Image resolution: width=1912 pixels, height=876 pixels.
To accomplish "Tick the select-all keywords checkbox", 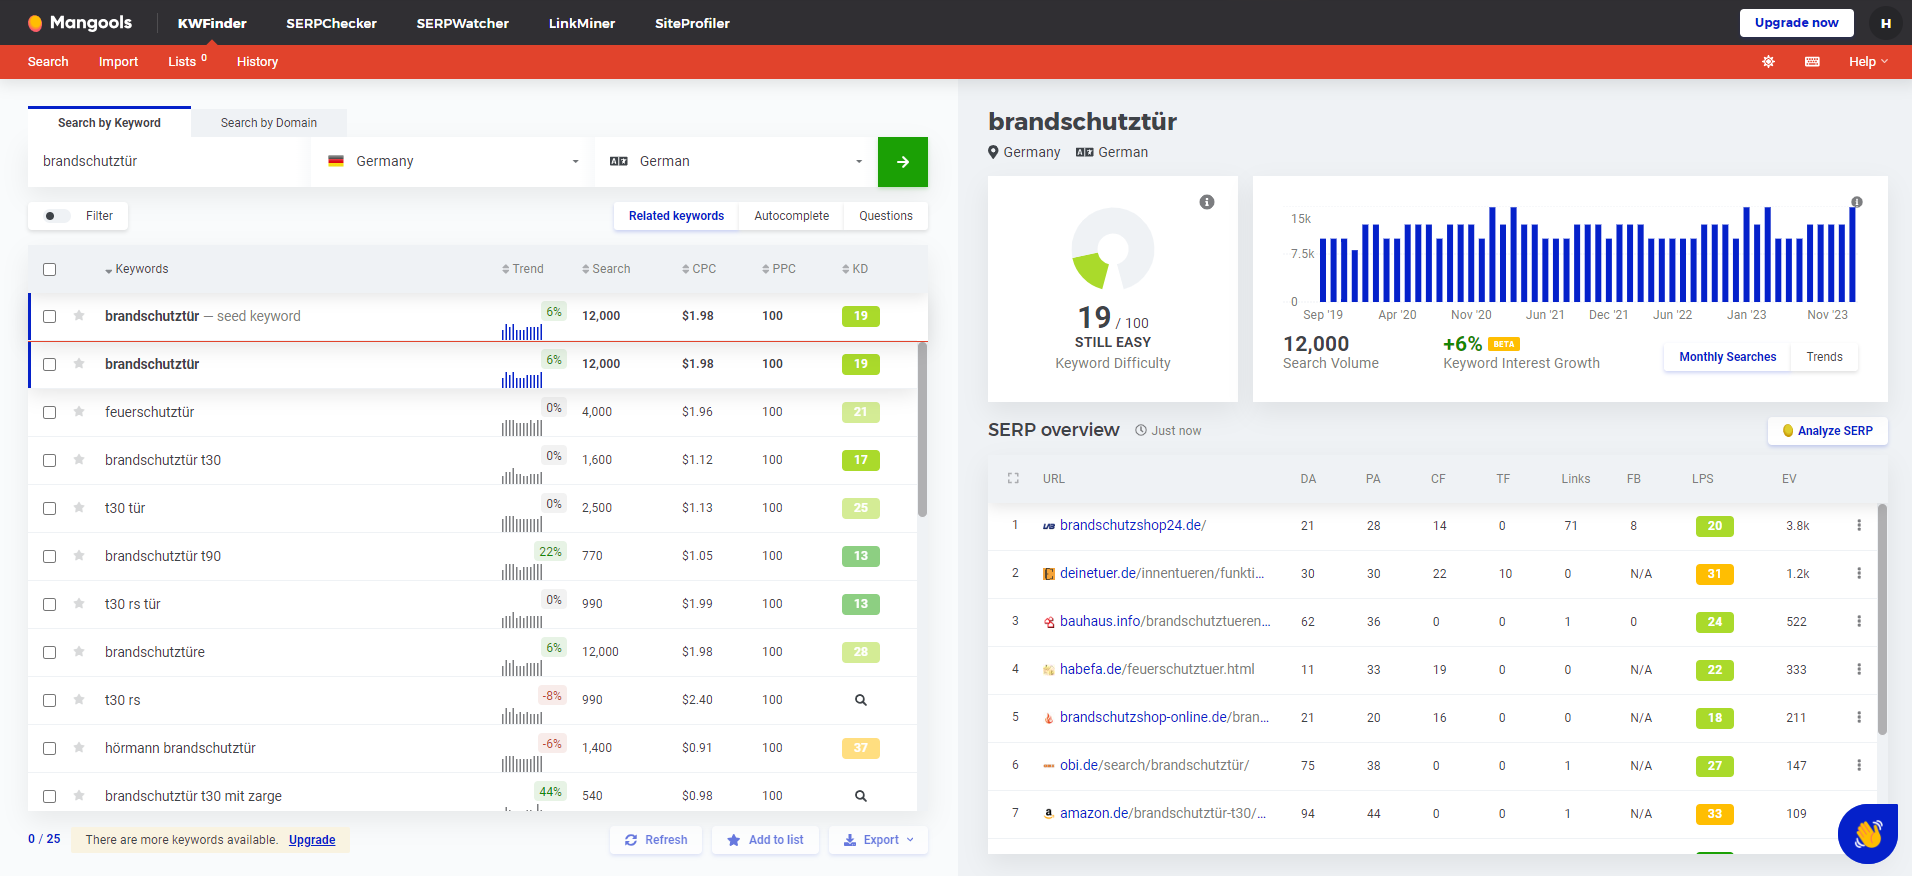I will point(49,269).
